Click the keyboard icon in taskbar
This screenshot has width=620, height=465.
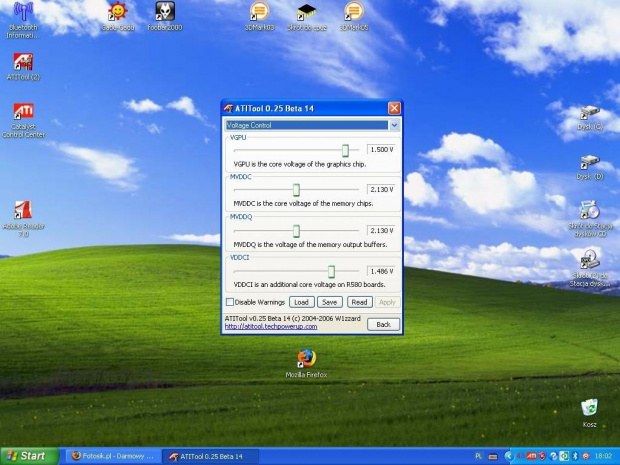click(493, 457)
